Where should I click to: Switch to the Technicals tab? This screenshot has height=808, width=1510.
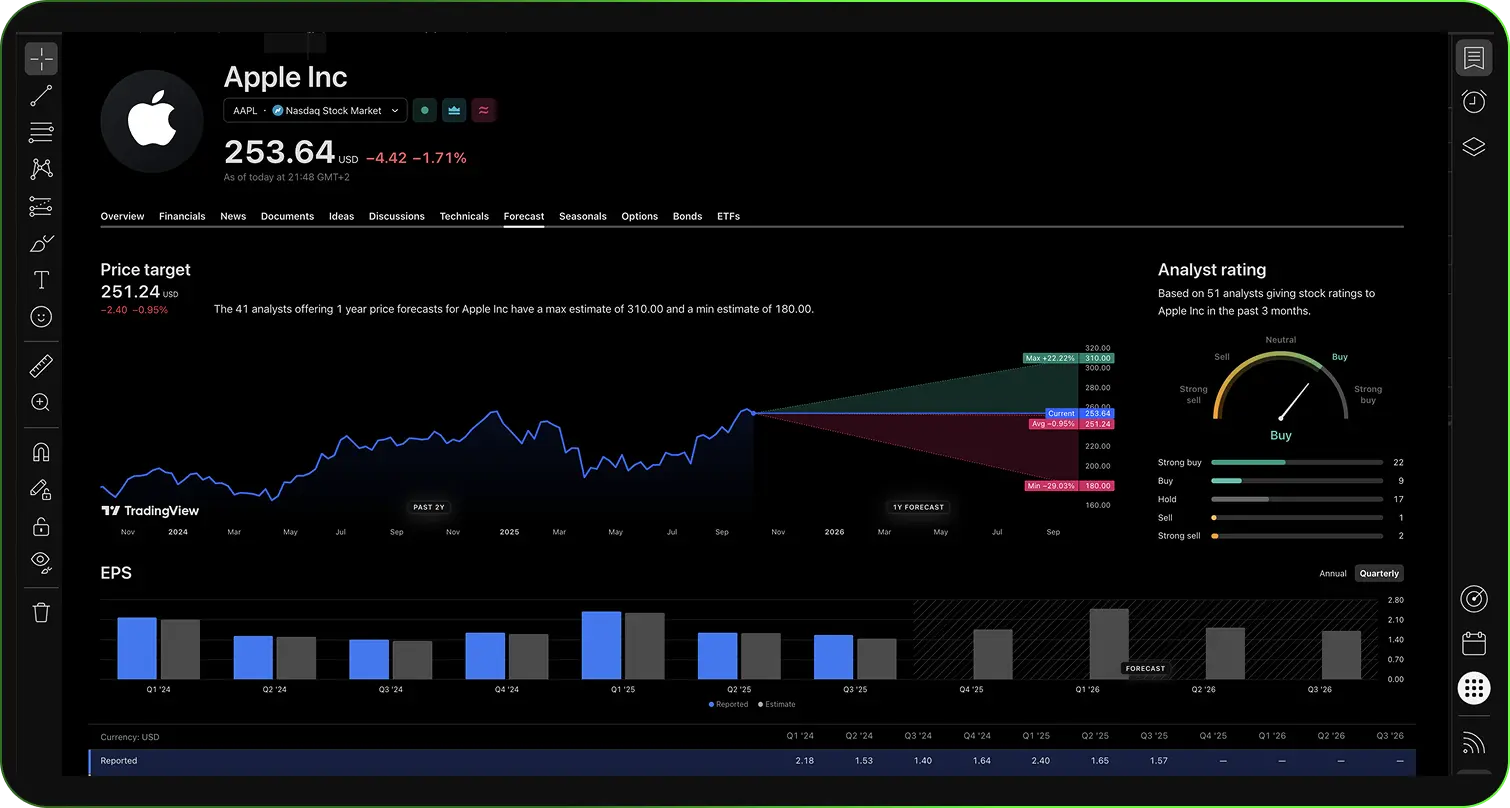[x=464, y=216]
